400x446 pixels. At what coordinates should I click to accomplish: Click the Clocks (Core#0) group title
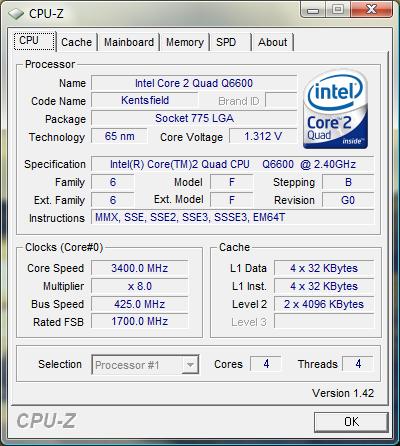(x=64, y=247)
